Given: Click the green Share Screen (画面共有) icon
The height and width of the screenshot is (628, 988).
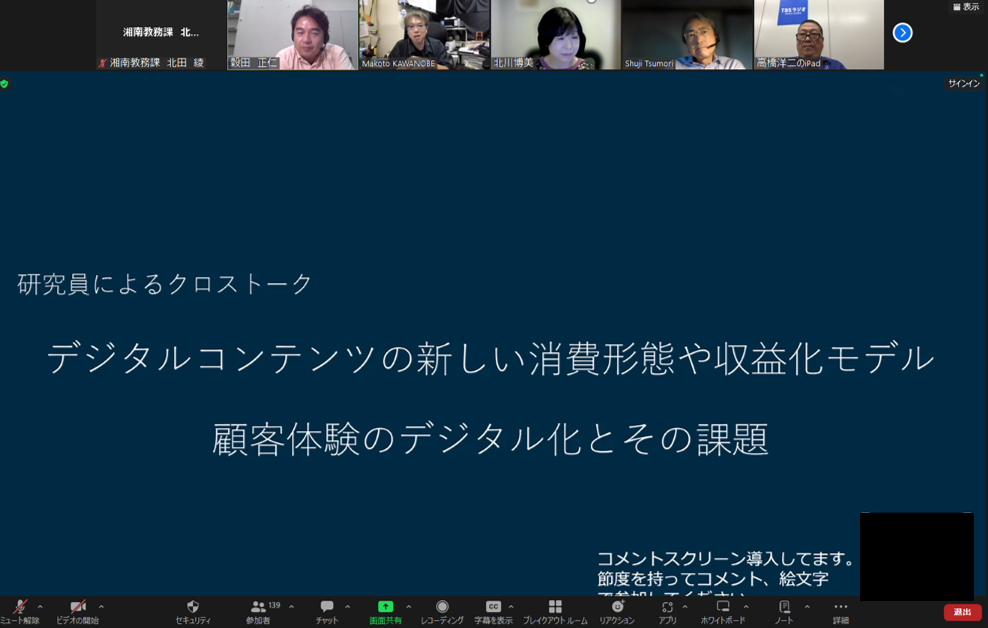Looking at the screenshot, I should tap(385, 609).
